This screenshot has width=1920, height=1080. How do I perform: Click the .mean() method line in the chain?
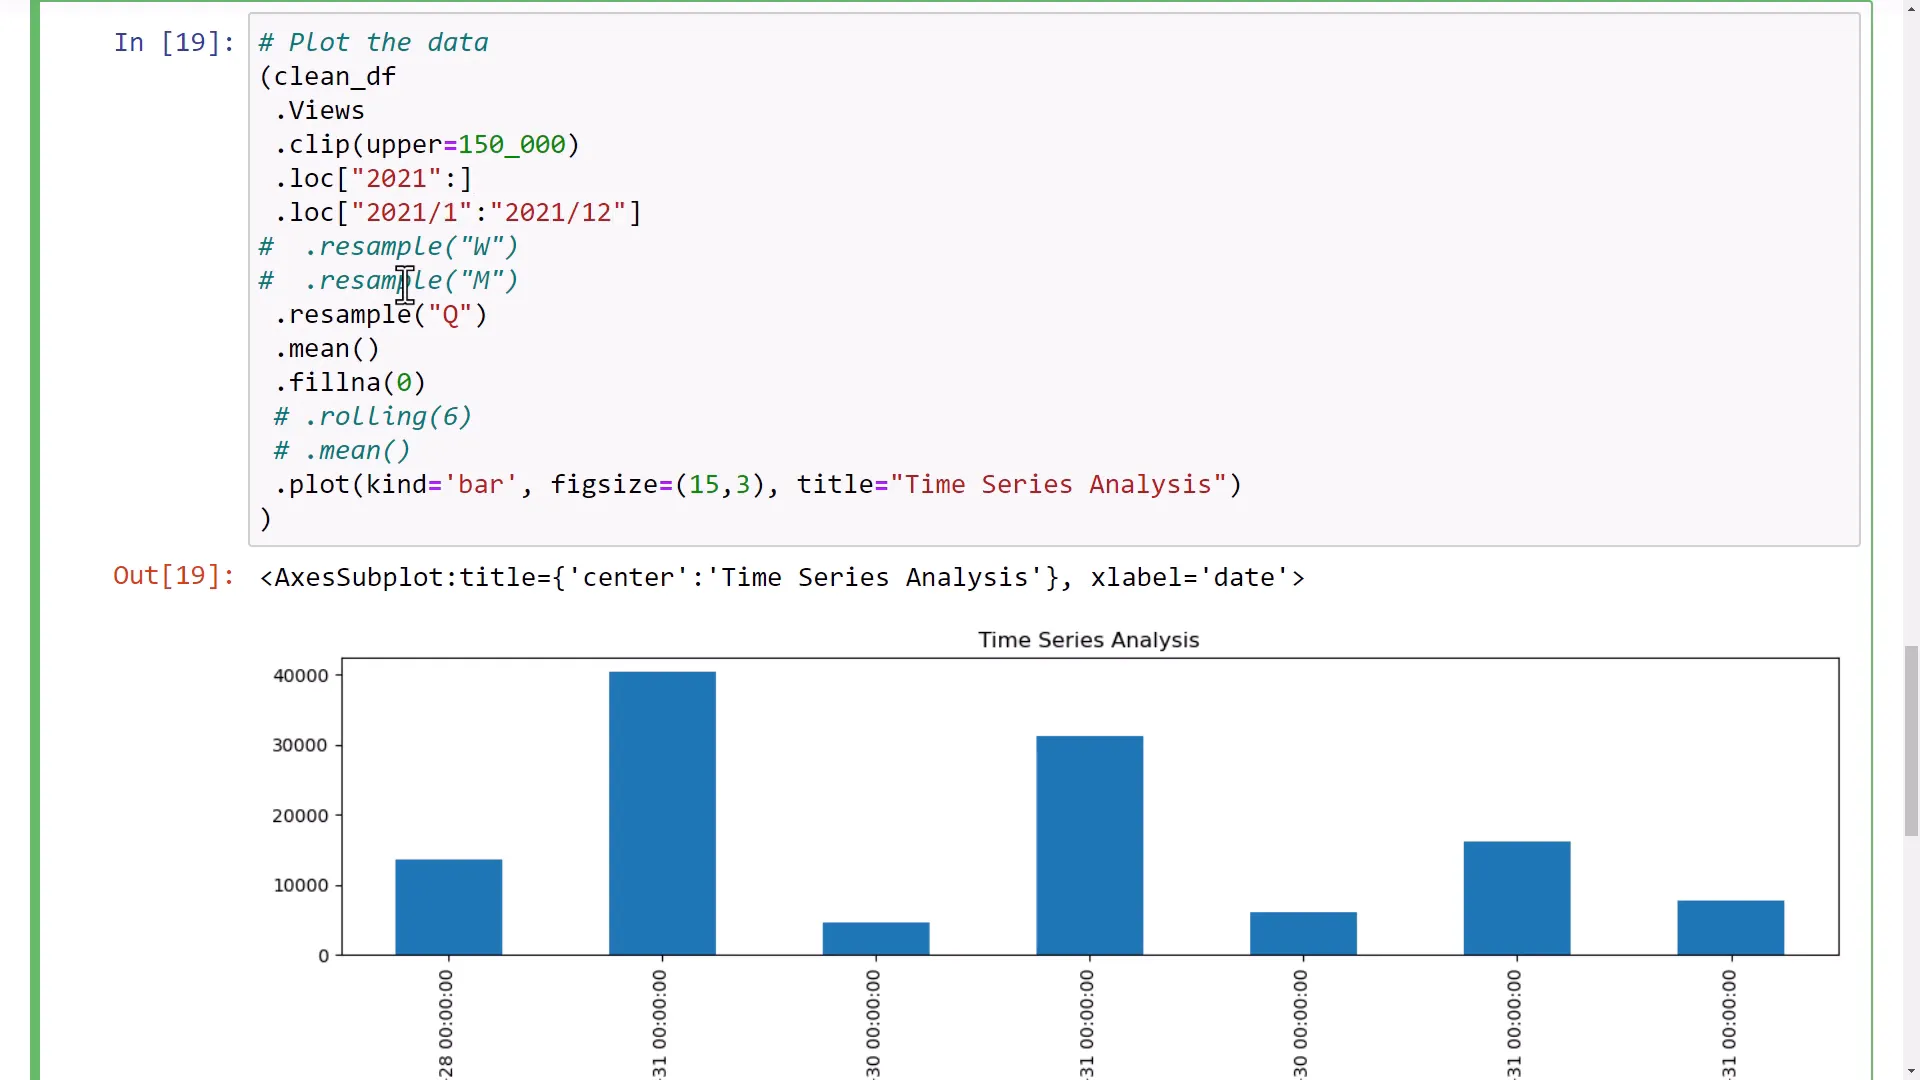(327, 349)
